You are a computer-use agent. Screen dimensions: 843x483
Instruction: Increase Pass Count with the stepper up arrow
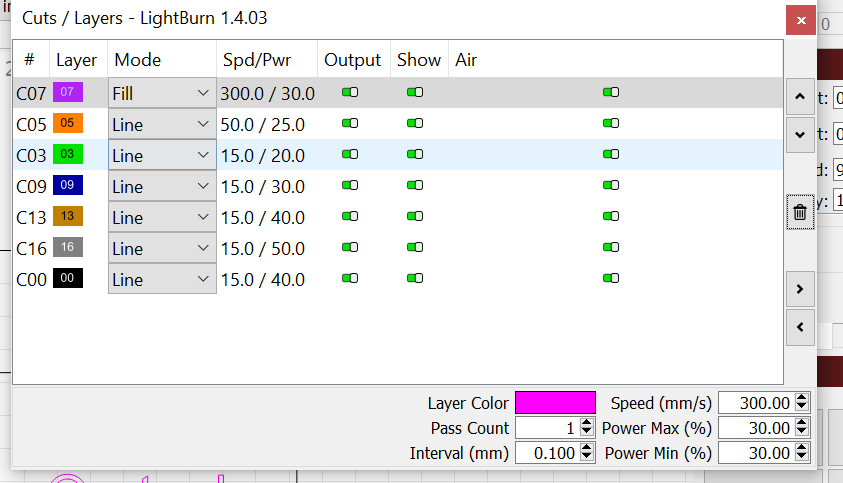(x=587, y=423)
